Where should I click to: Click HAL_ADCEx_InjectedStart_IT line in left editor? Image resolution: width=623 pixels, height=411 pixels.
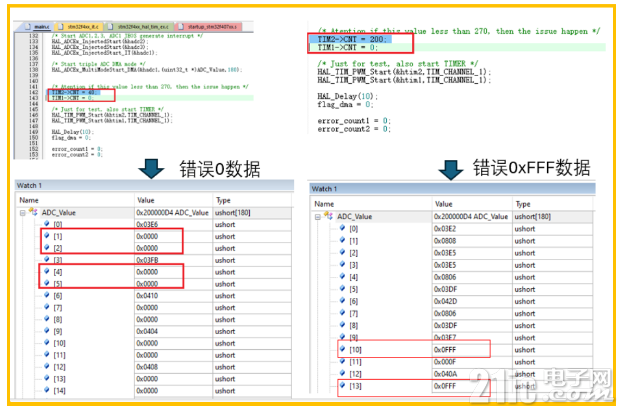(104, 52)
